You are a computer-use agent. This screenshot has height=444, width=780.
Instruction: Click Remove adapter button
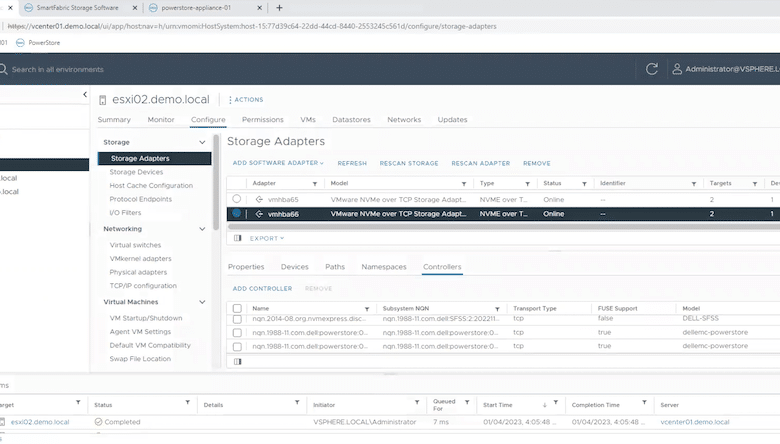click(537, 163)
